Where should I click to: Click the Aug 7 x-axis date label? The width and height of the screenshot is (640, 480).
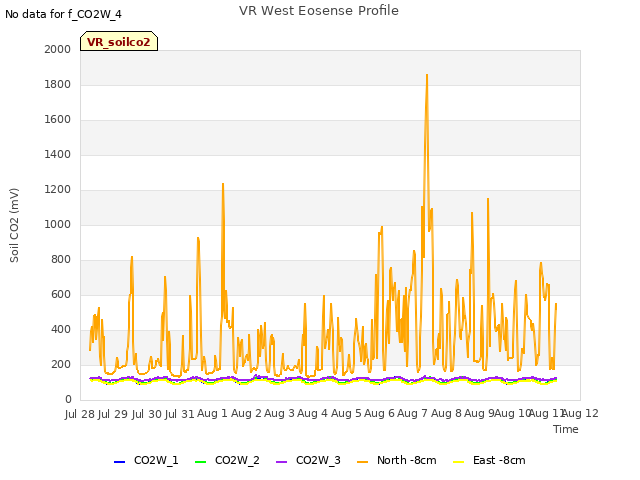click(413, 414)
